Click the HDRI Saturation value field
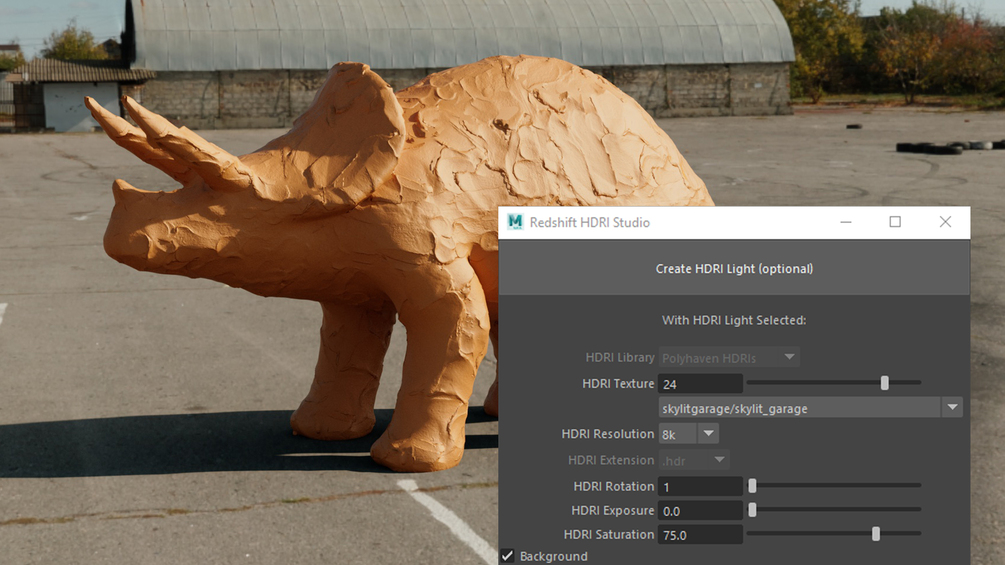 coord(700,534)
